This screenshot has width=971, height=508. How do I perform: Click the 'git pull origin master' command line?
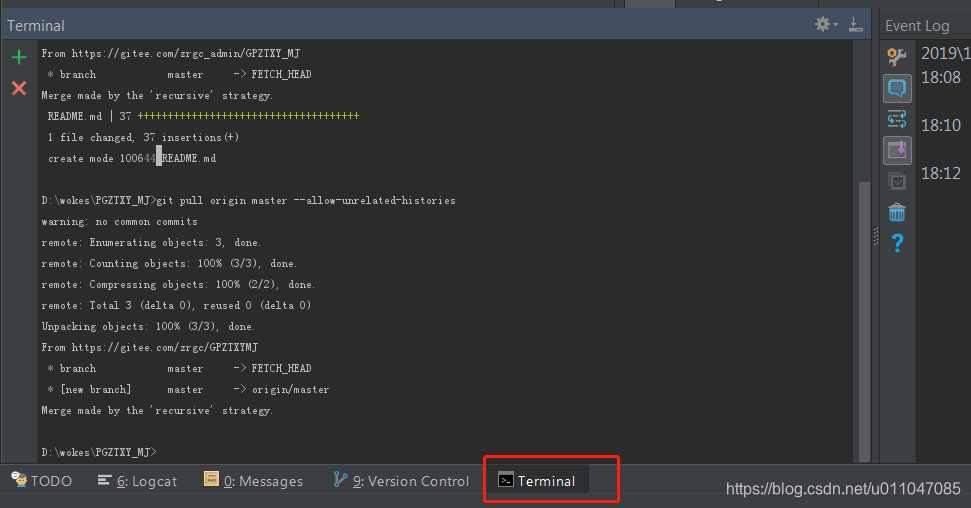[x=248, y=200]
